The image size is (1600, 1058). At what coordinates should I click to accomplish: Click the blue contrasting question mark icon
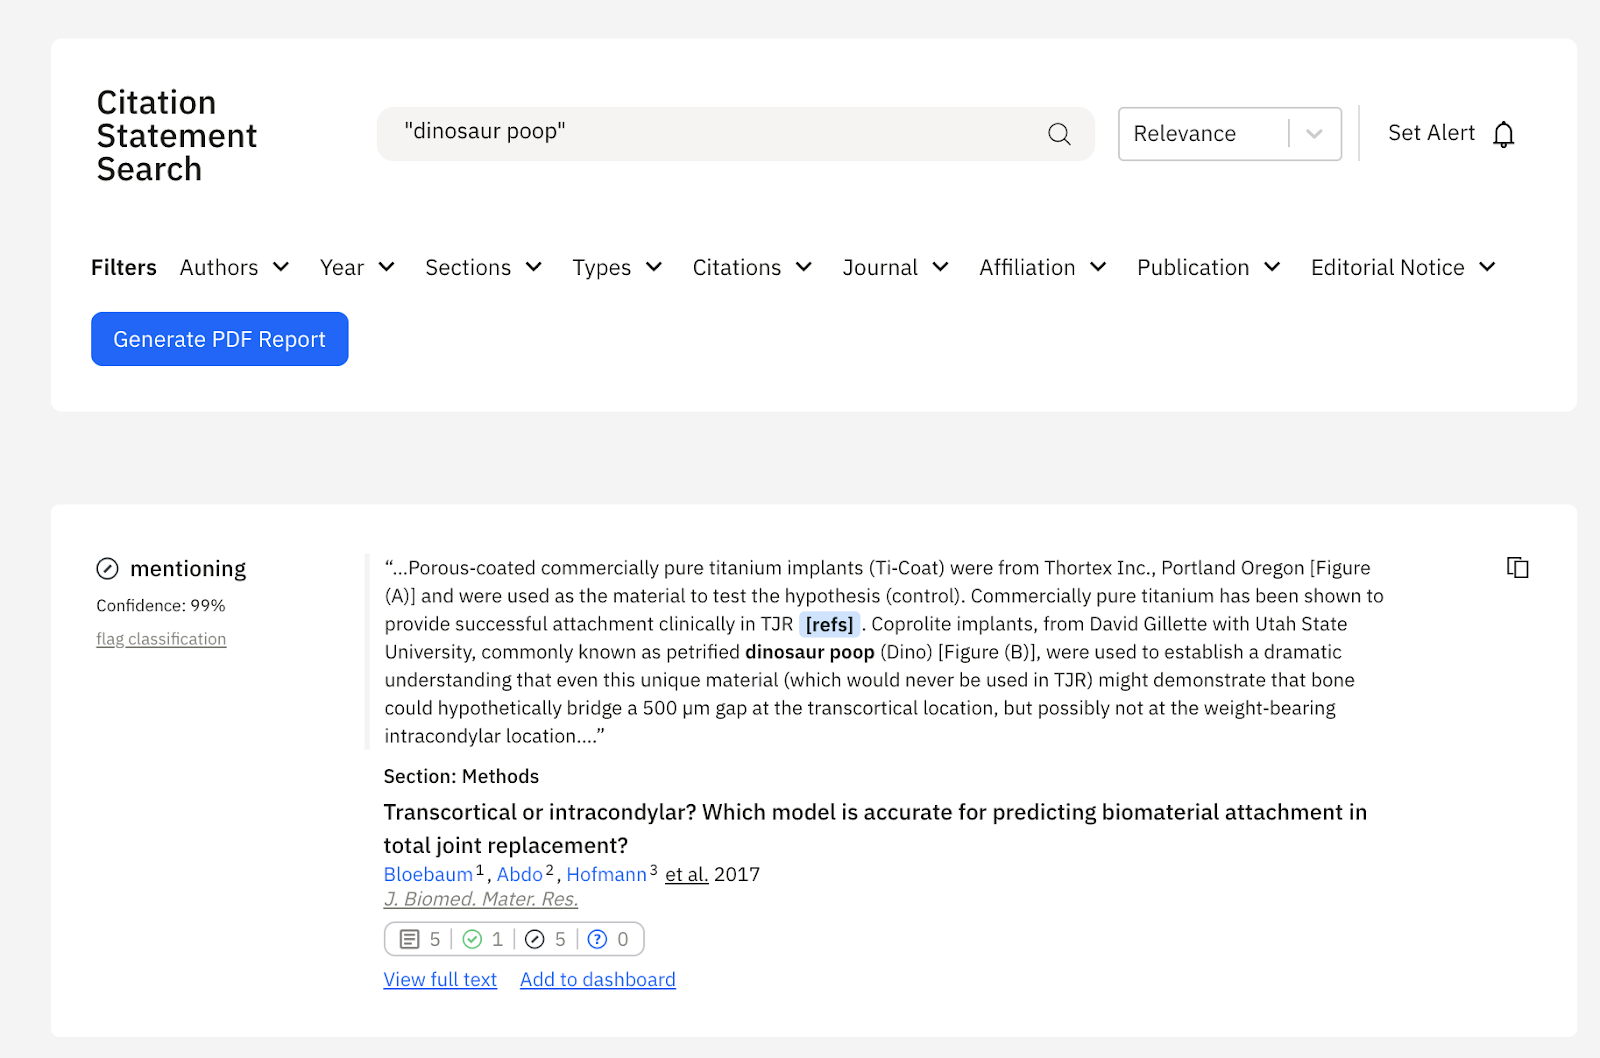coord(597,939)
